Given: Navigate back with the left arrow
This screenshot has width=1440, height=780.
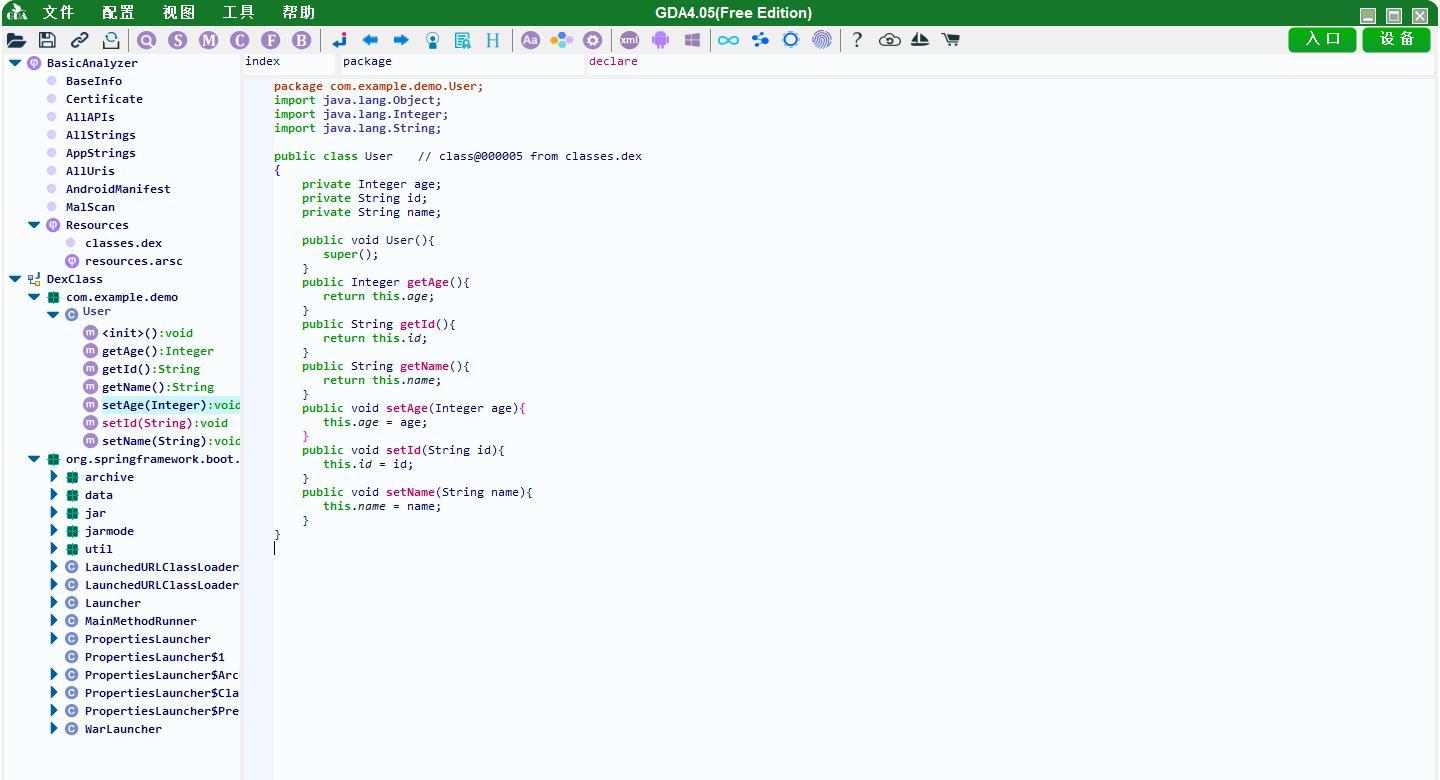Looking at the screenshot, I should (370, 40).
